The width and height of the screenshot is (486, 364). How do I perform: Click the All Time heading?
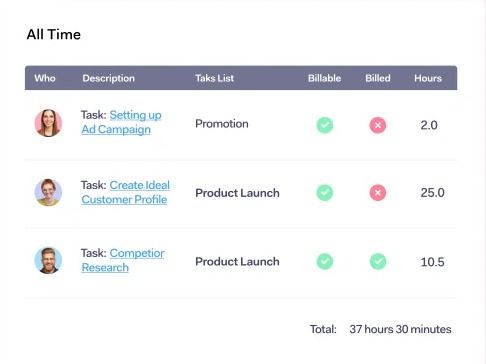54,34
